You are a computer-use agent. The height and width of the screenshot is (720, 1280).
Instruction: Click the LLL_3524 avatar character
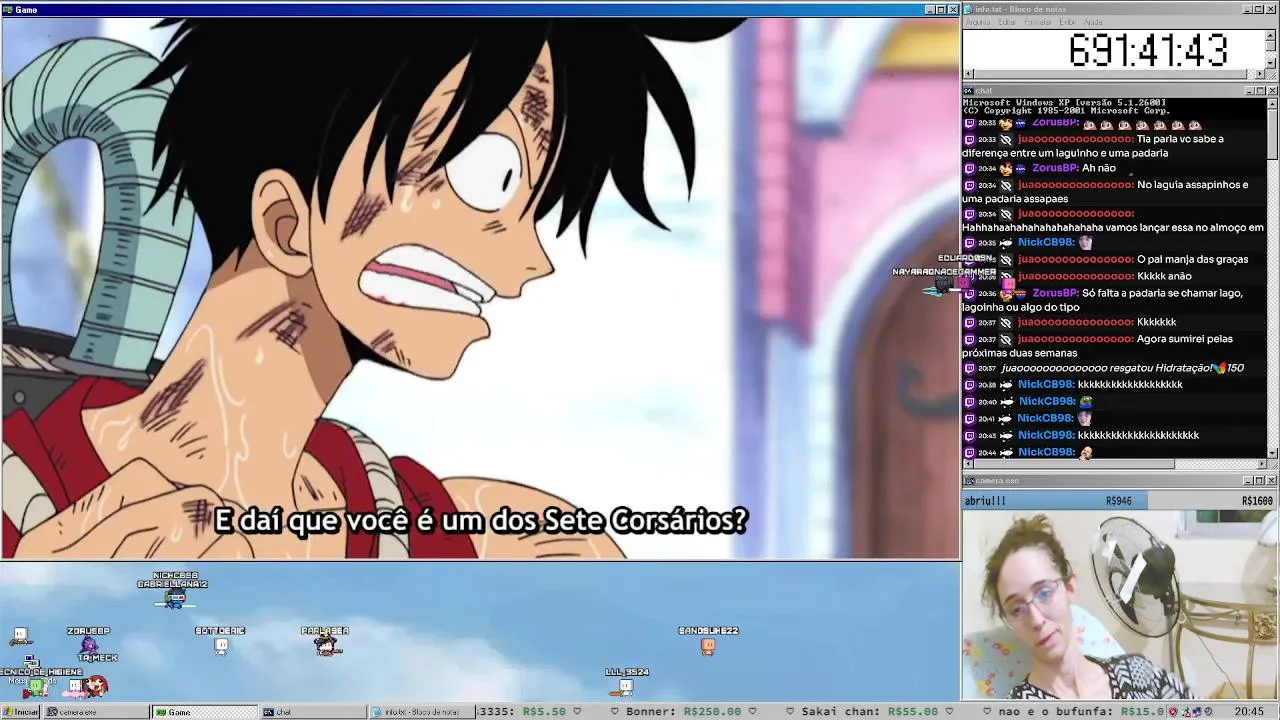coord(626,686)
